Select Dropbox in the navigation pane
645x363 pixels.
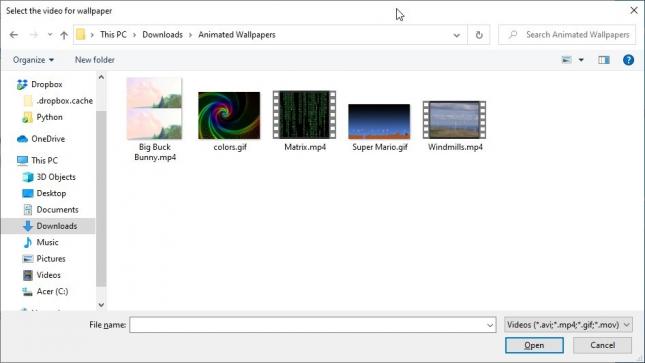(47, 84)
